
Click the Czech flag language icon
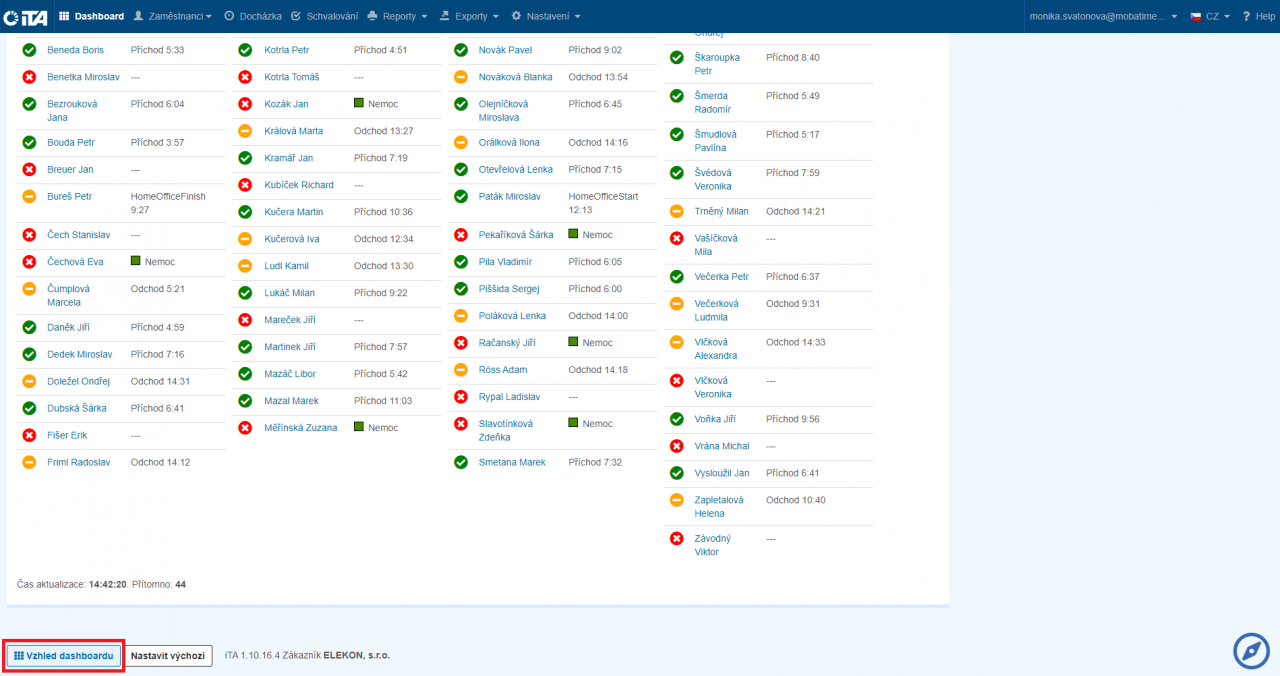tap(1196, 16)
